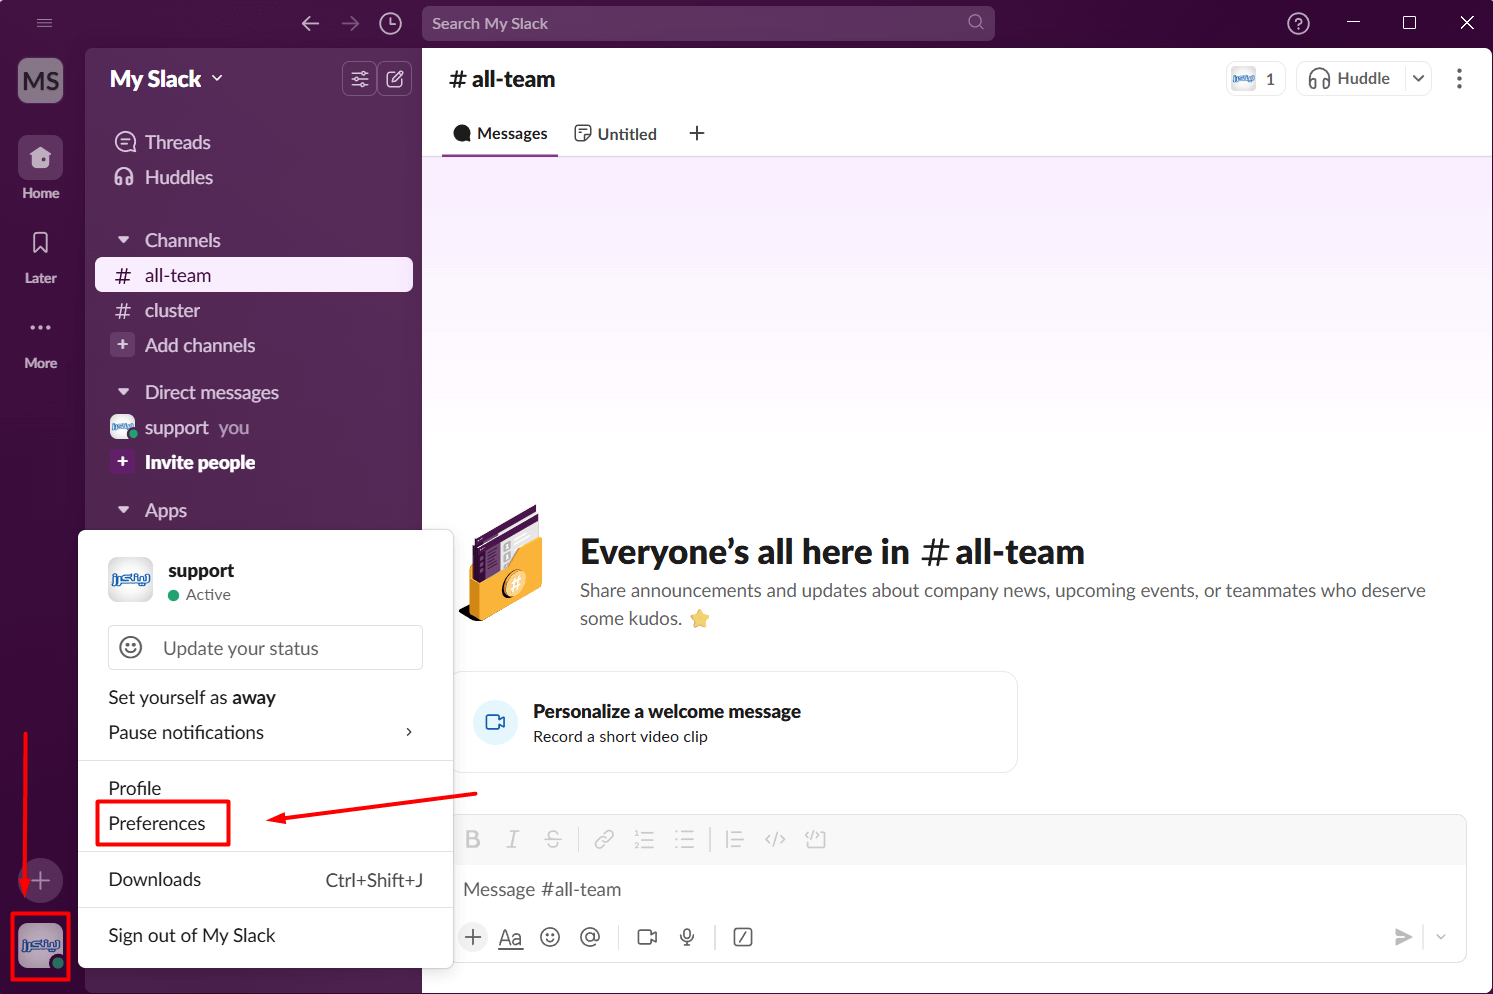
Task: Click the compose new message icon
Action: (395, 79)
